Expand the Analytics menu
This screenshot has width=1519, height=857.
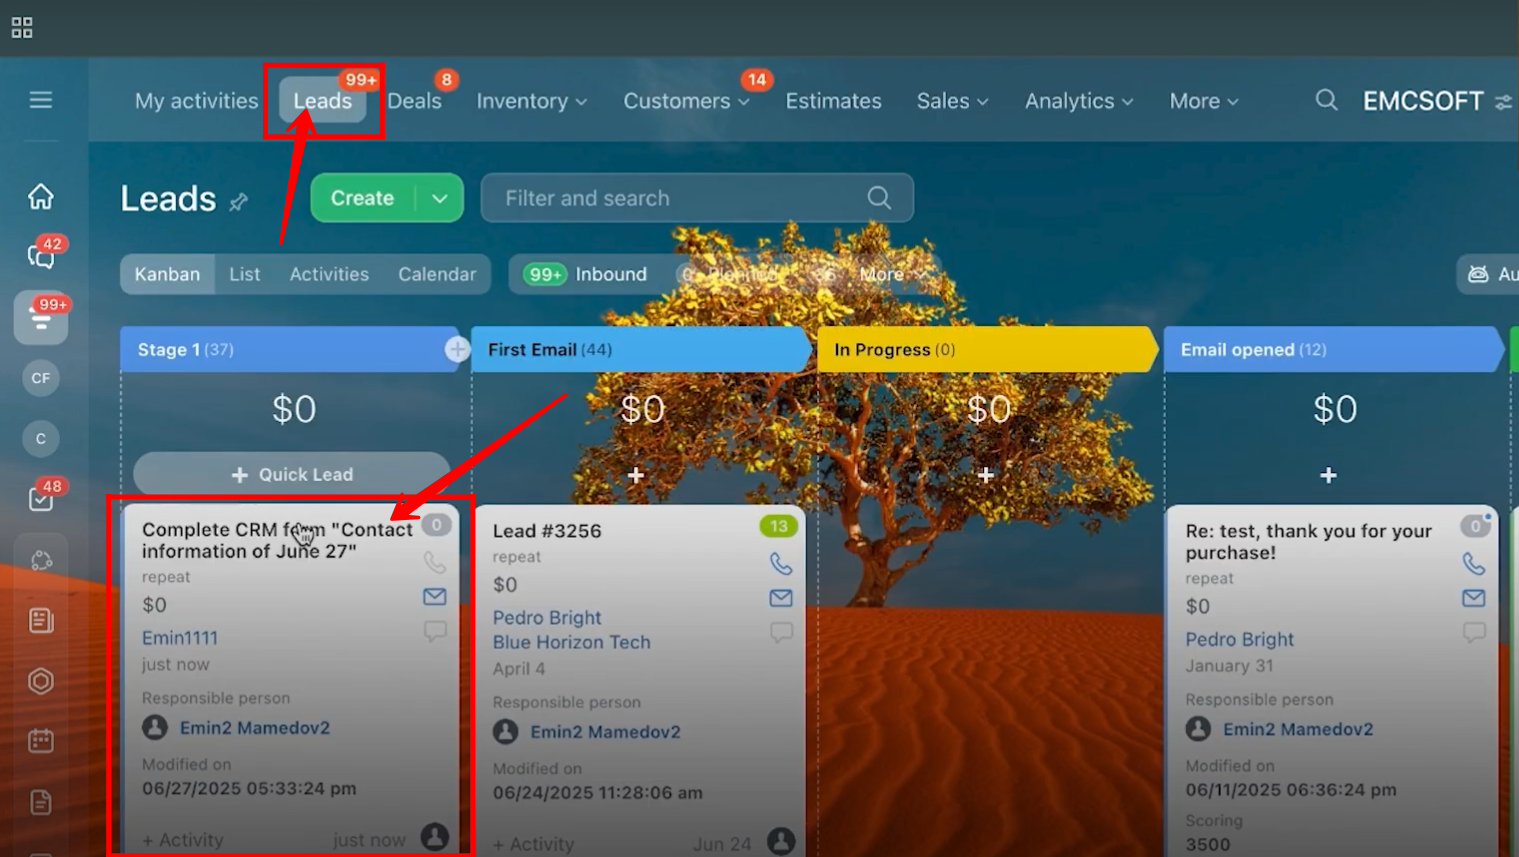pos(1079,101)
